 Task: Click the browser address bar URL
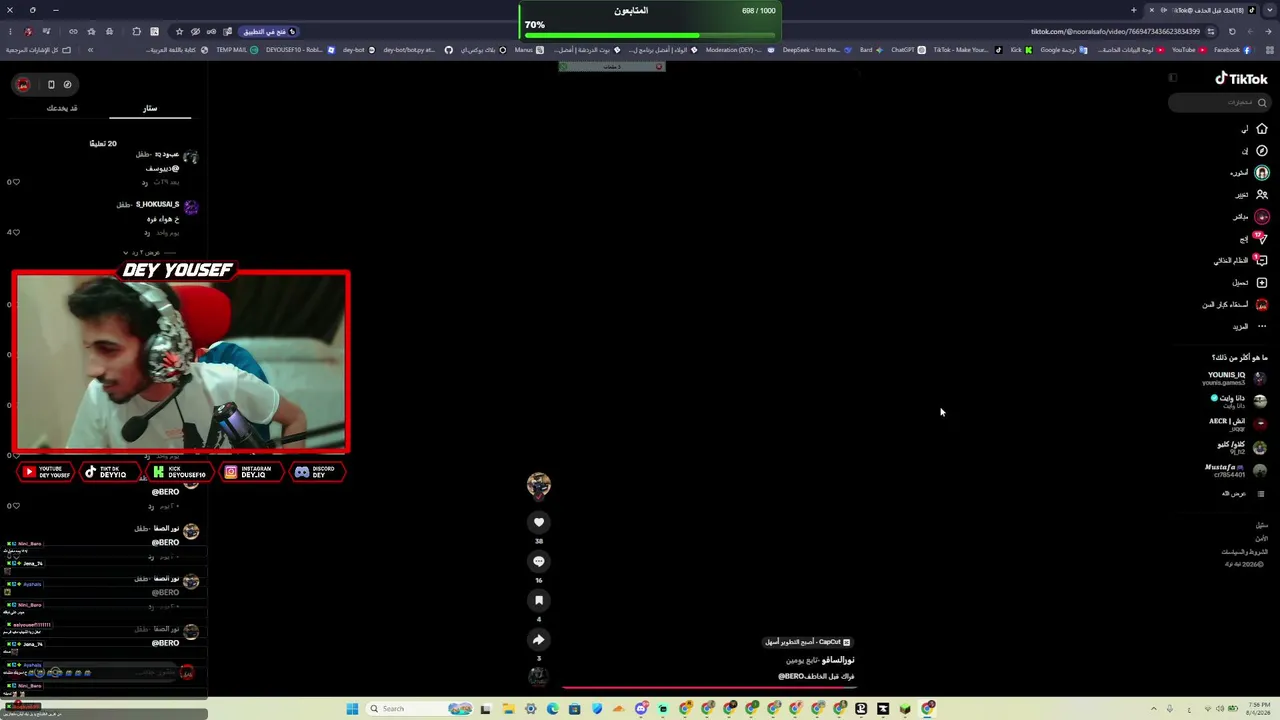tap(1115, 31)
